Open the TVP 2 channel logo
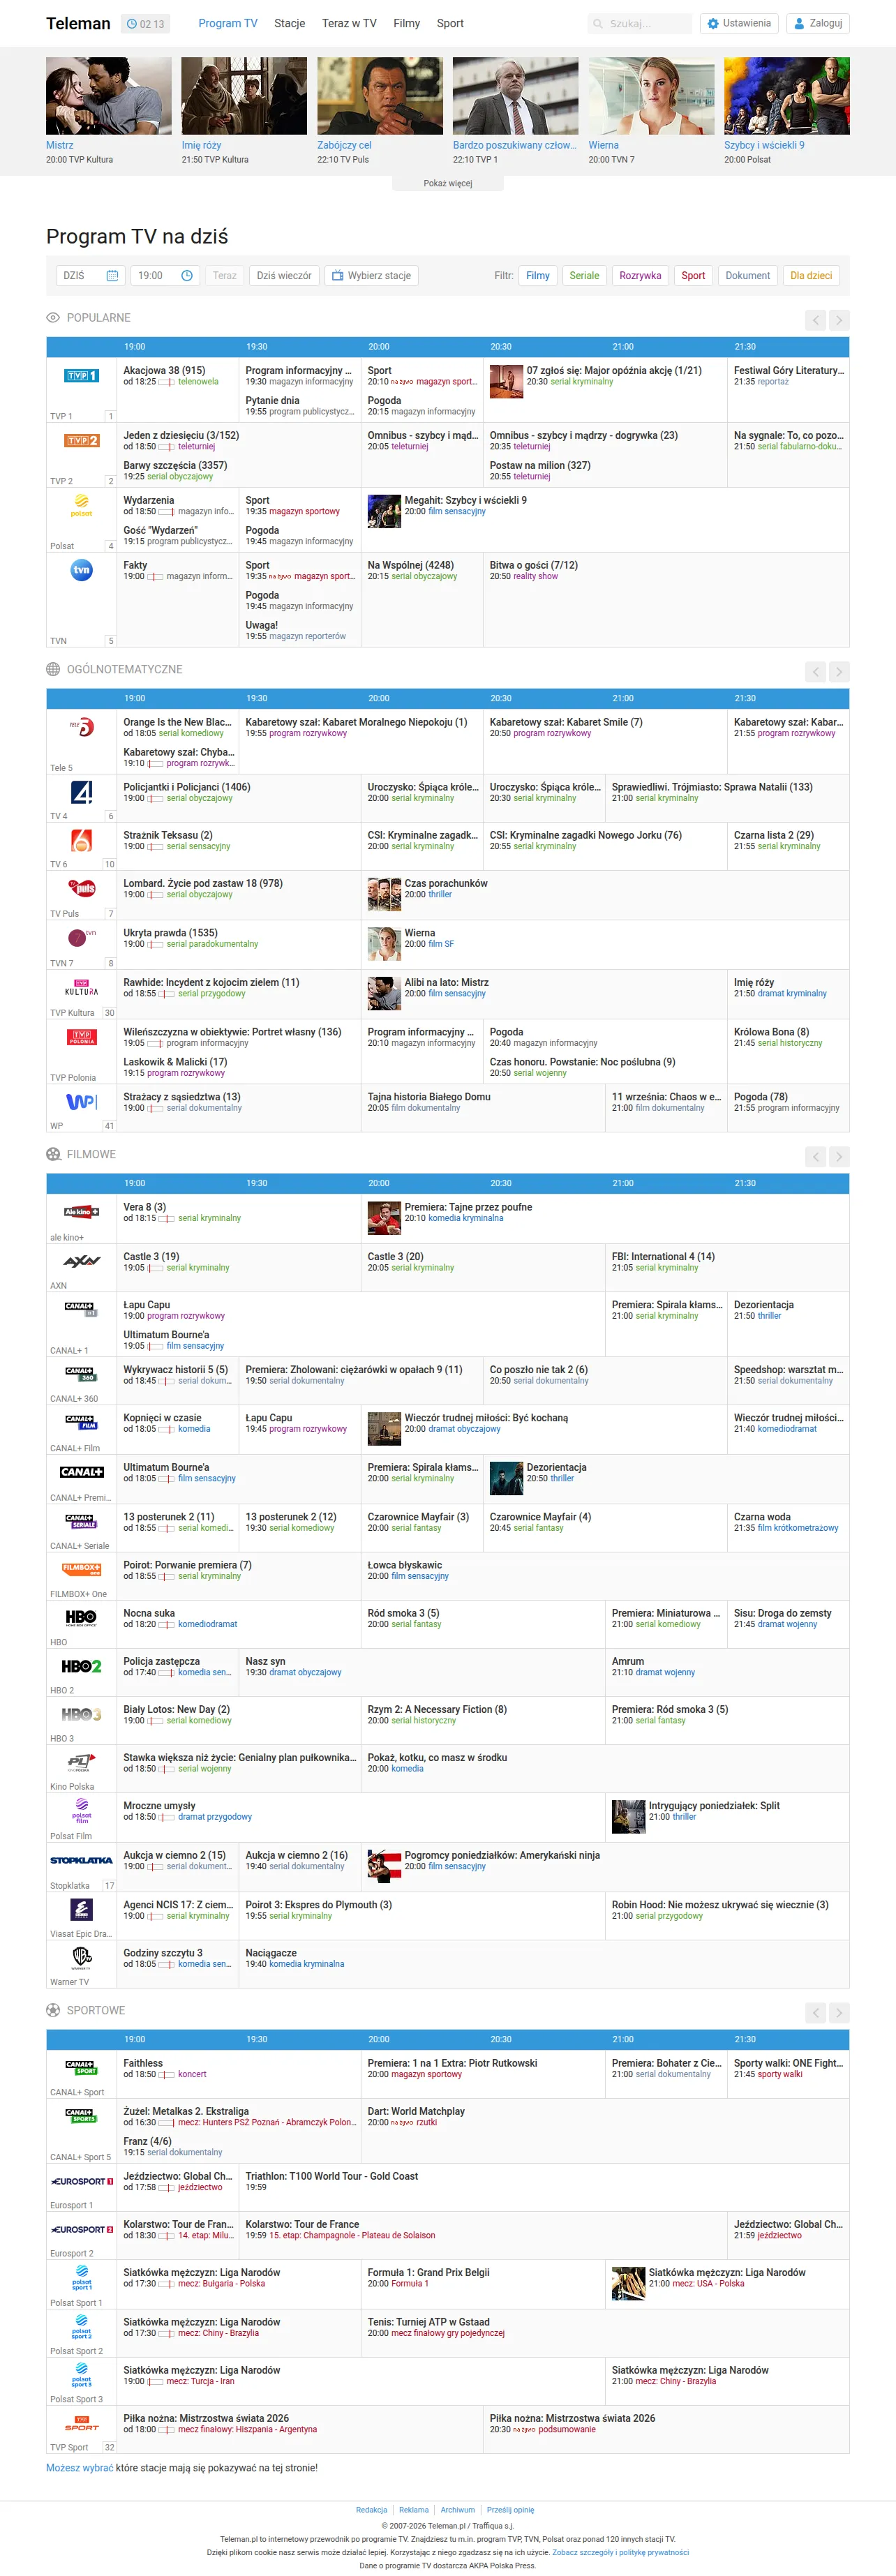The height and width of the screenshot is (2576, 896). (81, 441)
